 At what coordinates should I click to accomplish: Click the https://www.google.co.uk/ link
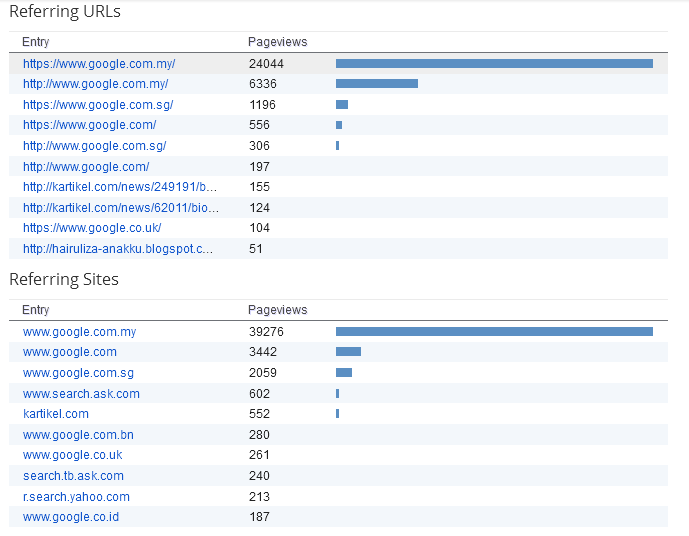click(92, 228)
